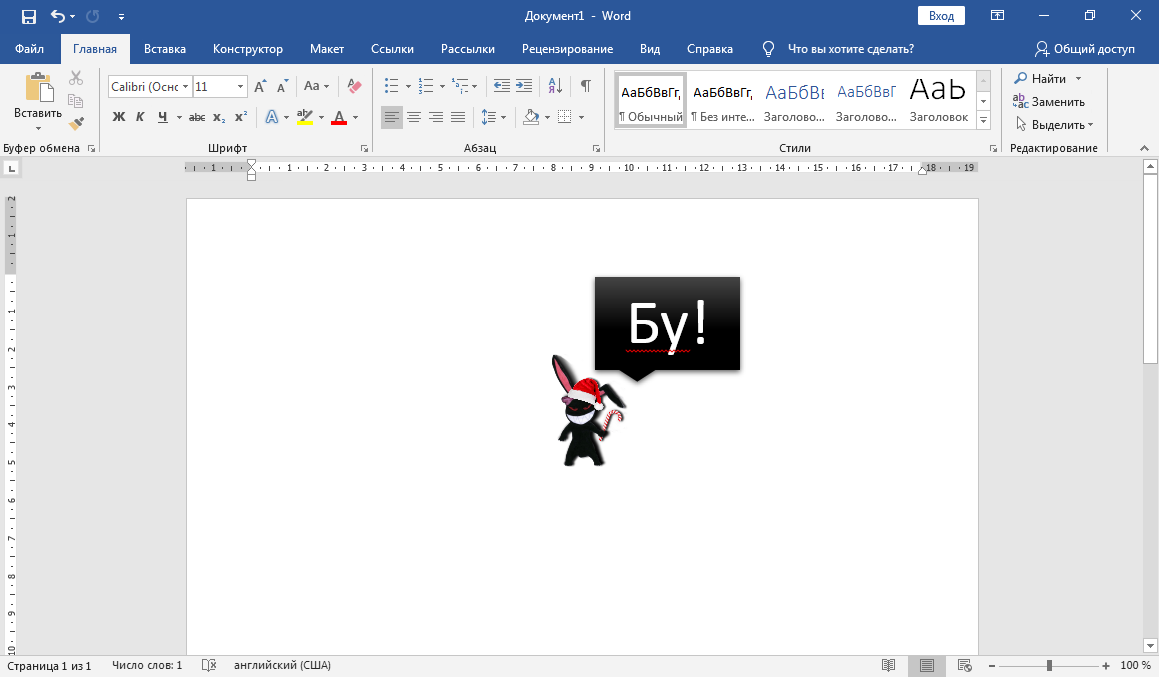This screenshot has width=1159, height=677.
Task: Select the Format Painter brush
Action: pyautogui.click(x=76, y=123)
